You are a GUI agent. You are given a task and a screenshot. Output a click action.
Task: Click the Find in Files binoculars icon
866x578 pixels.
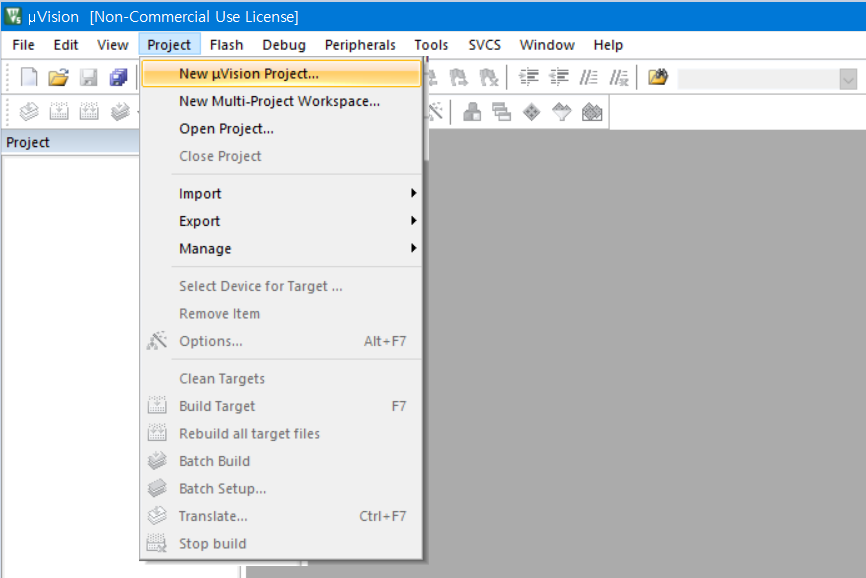click(x=658, y=77)
